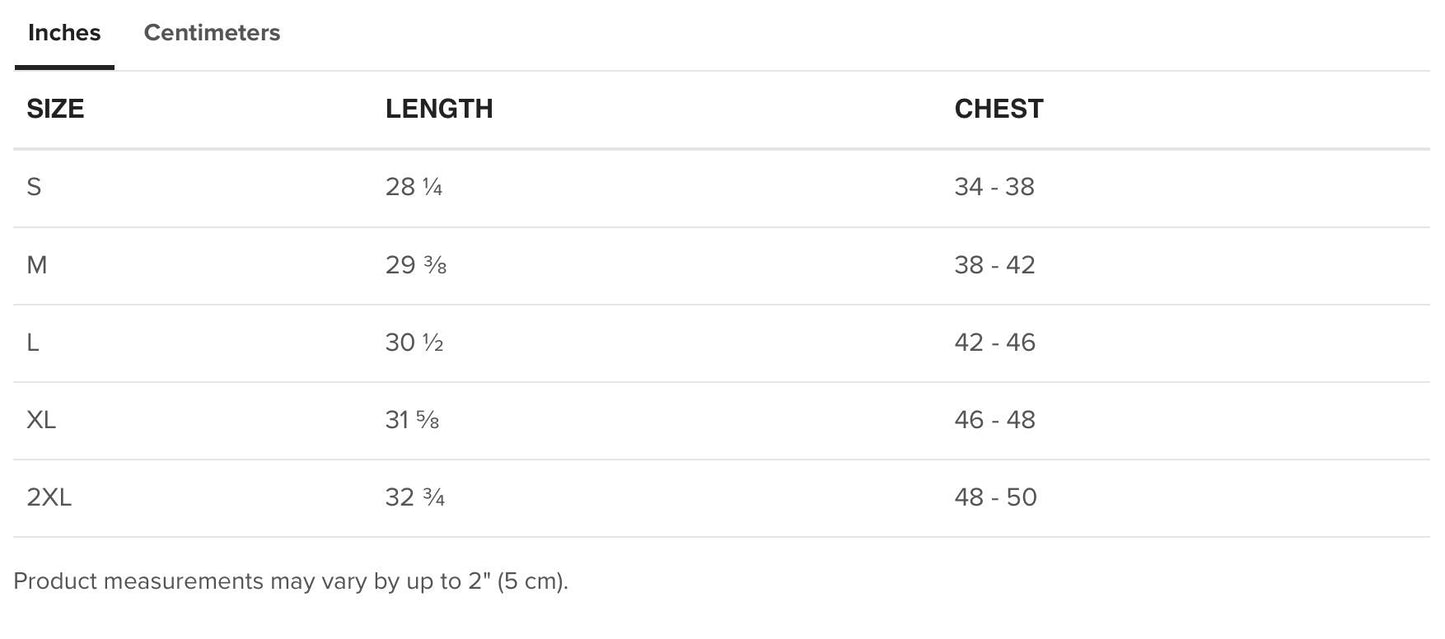The width and height of the screenshot is (1445, 639).
Task: Click the product measurements disclaimer text
Action: pyautogui.click(x=290, y=582)
